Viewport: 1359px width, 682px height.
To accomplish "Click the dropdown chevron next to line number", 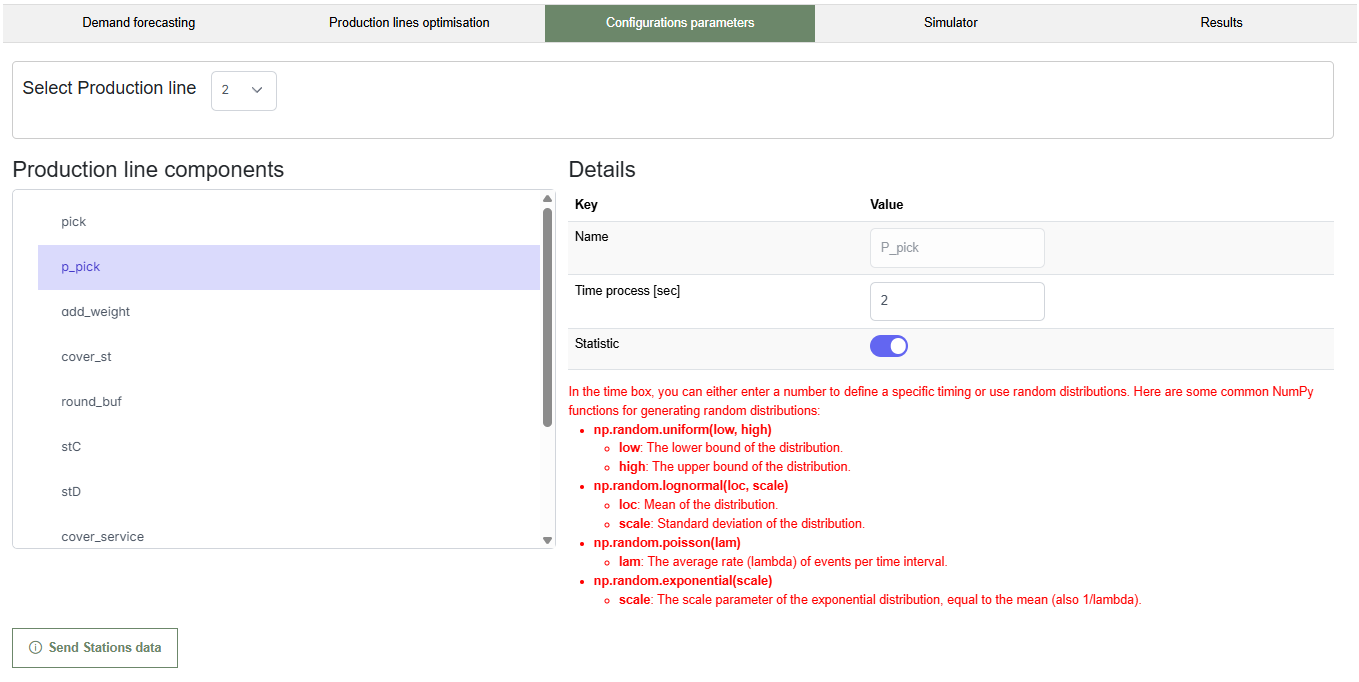I will coord(259,90).
